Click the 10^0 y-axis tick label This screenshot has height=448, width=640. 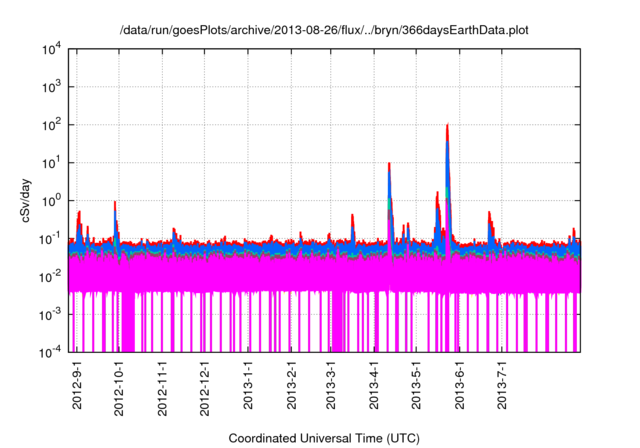click(50, 201)
